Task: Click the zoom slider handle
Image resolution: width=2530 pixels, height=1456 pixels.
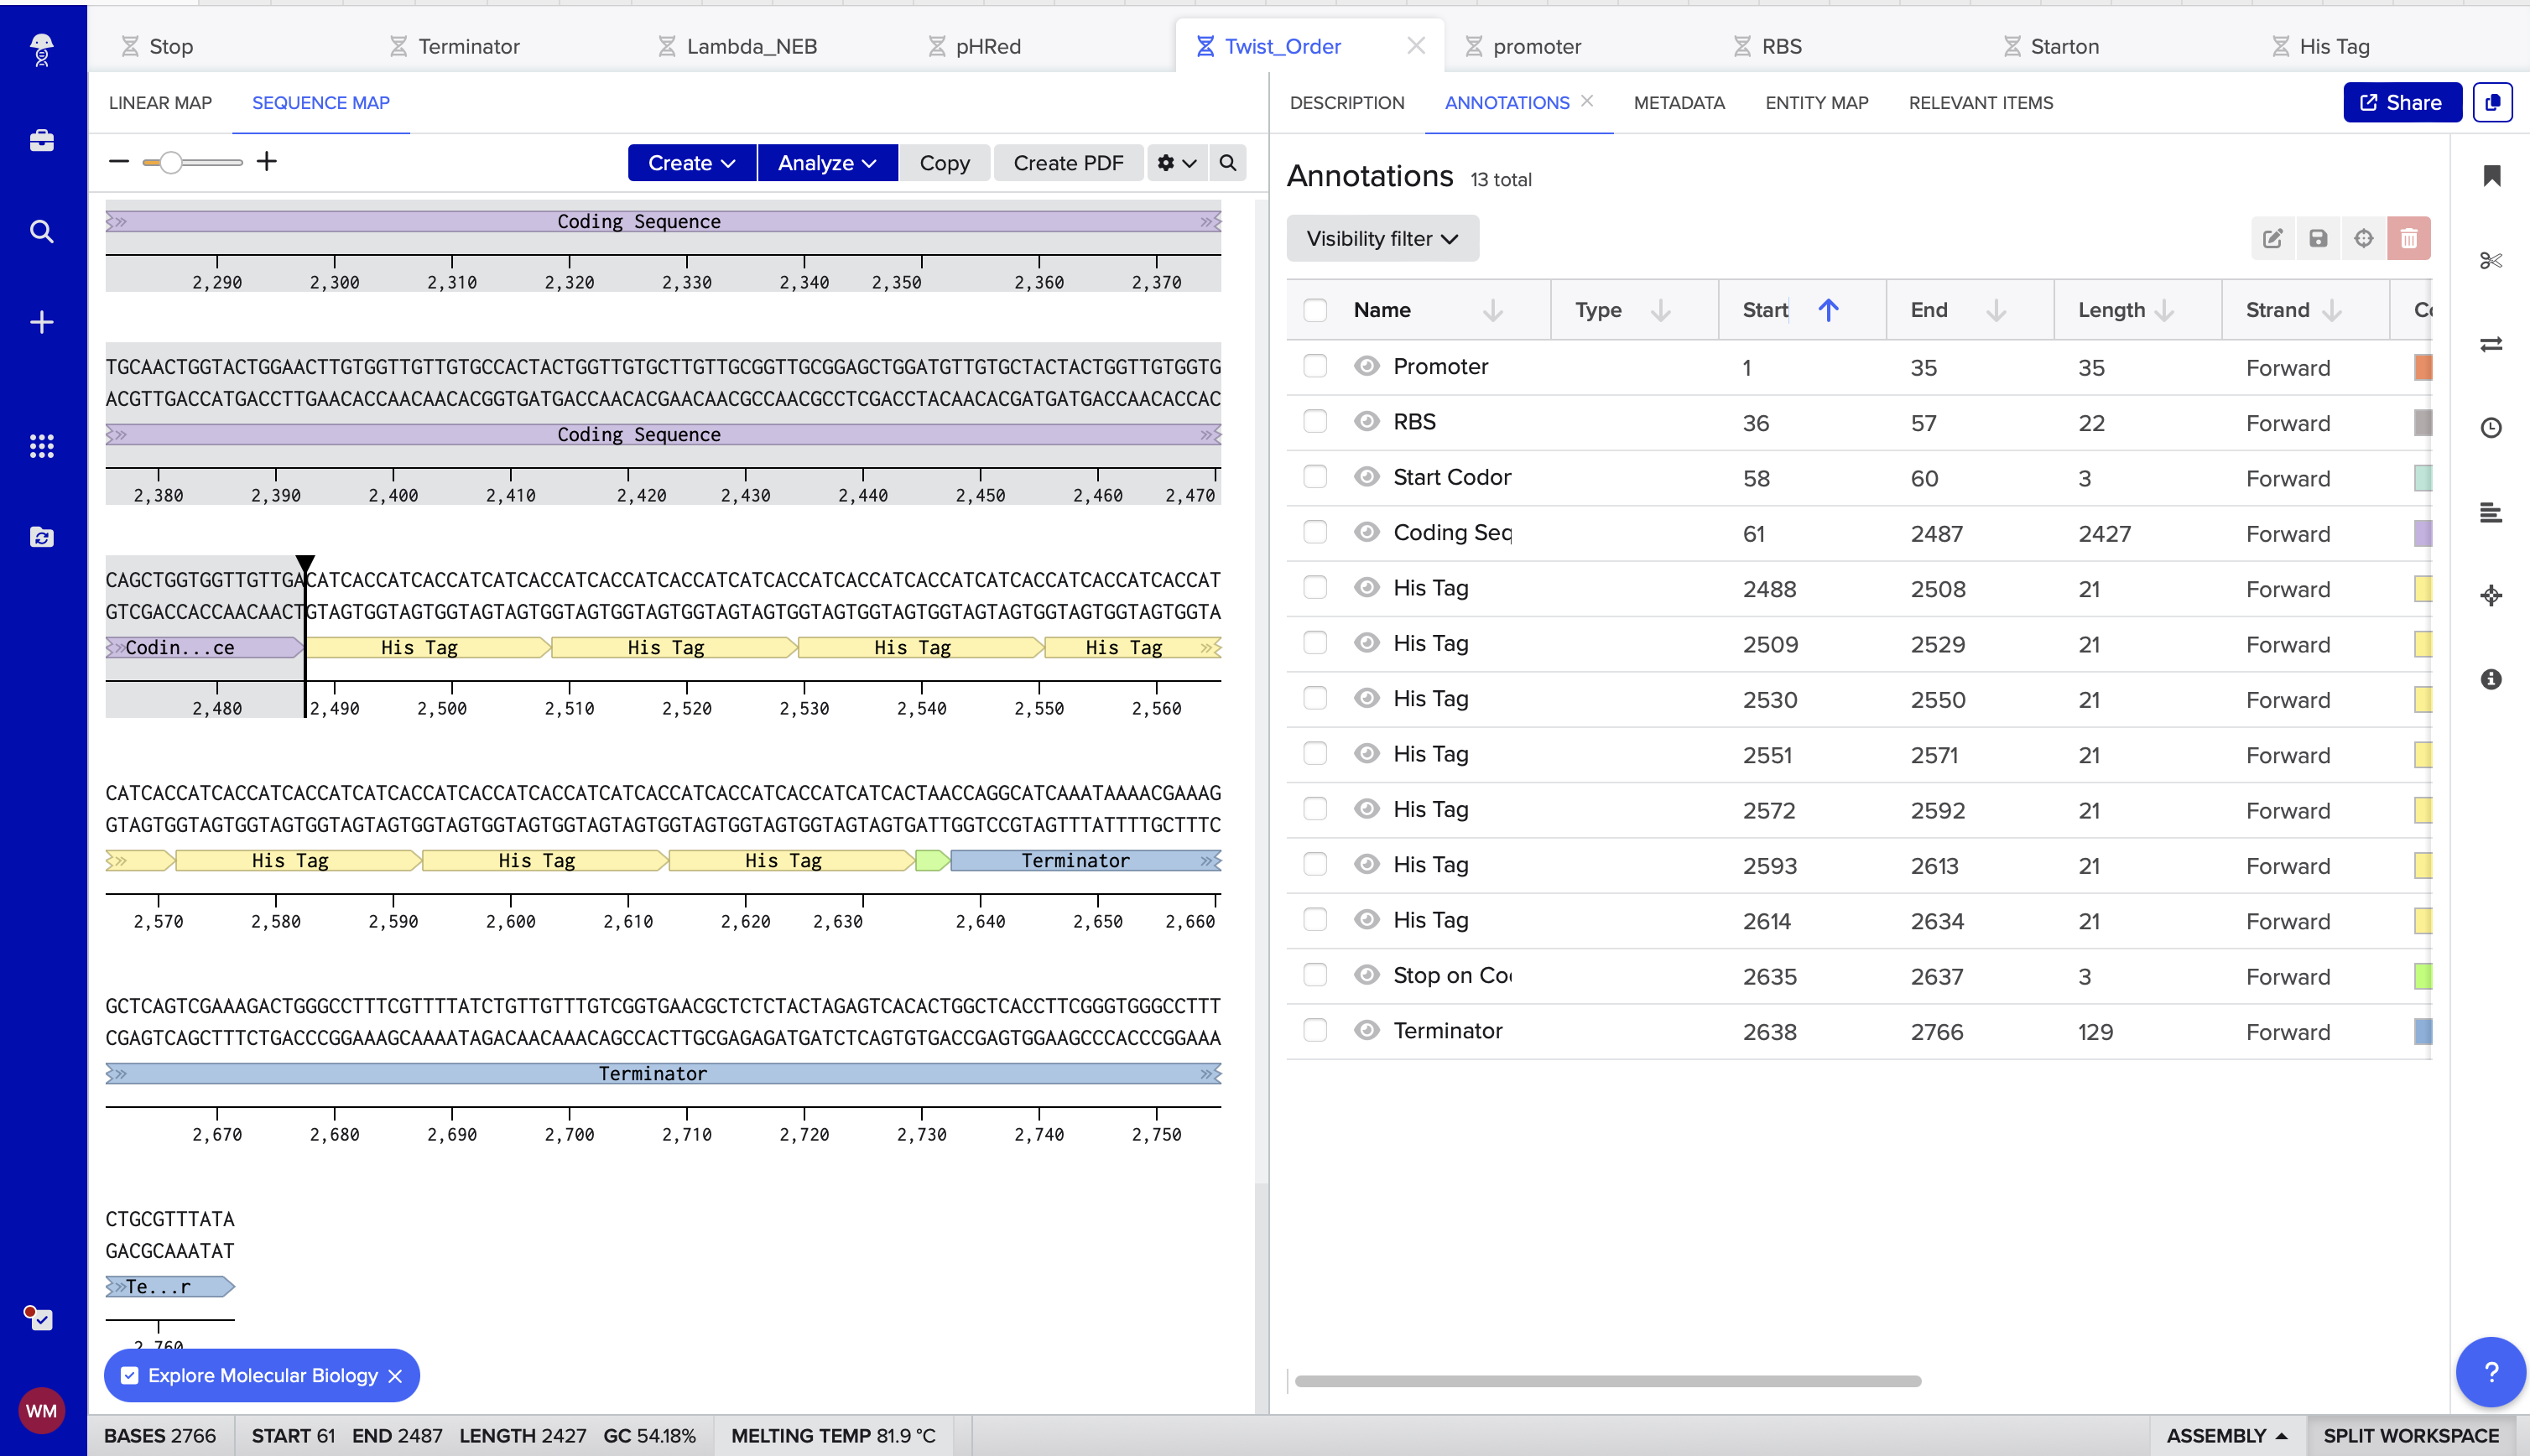Action: [171, 163]
